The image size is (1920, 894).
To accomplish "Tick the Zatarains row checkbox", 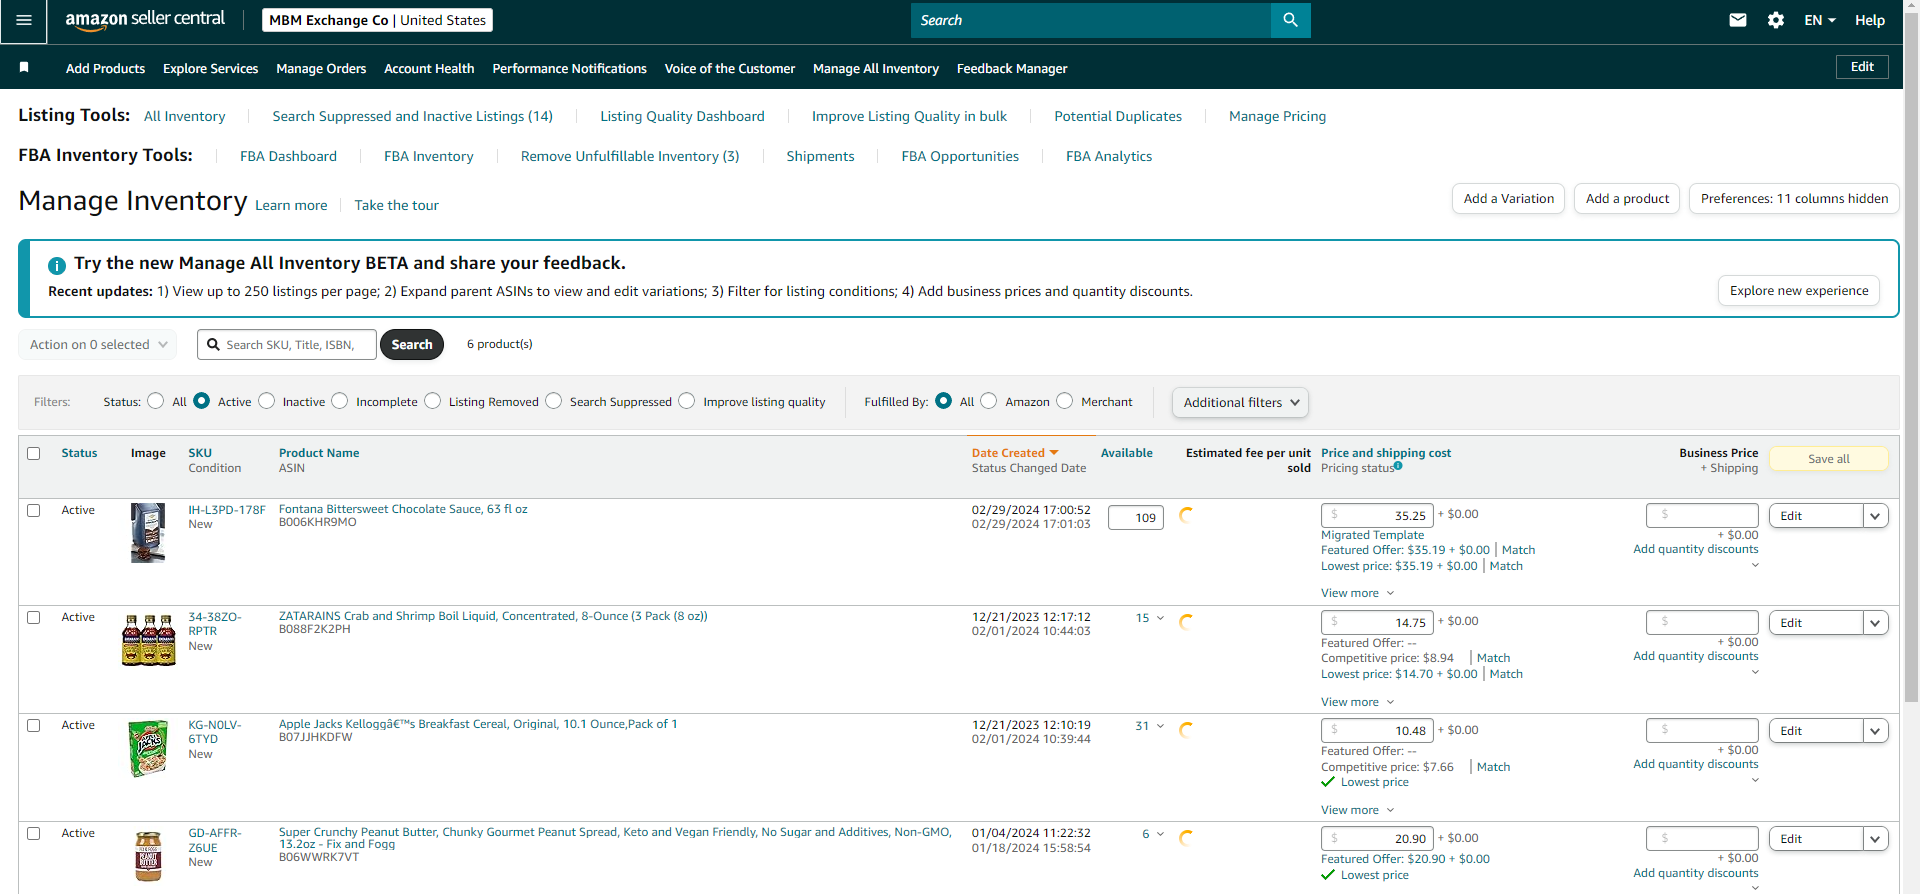I will click(x=34, y=617).
